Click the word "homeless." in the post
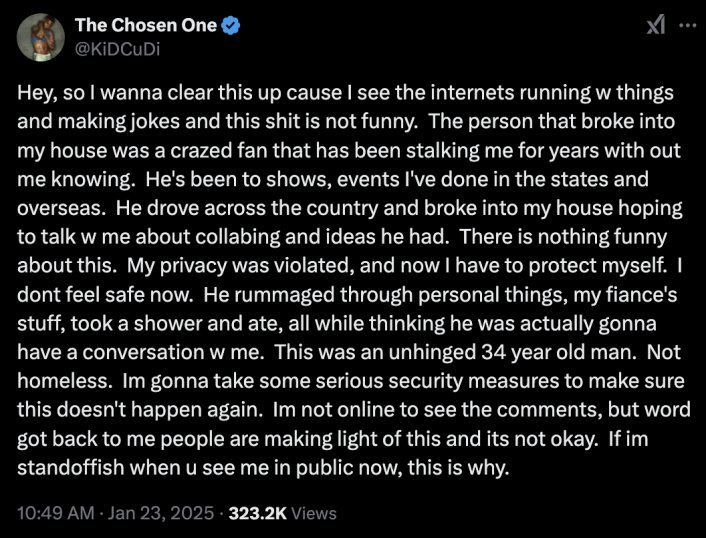The image size is (706, 538). click(64, 381)
